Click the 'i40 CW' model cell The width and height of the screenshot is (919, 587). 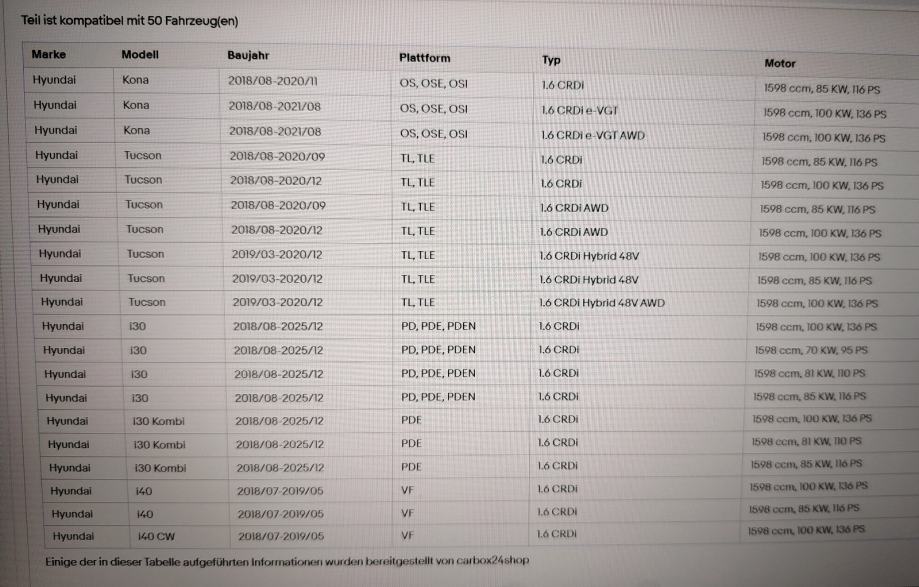coord(156,536)
